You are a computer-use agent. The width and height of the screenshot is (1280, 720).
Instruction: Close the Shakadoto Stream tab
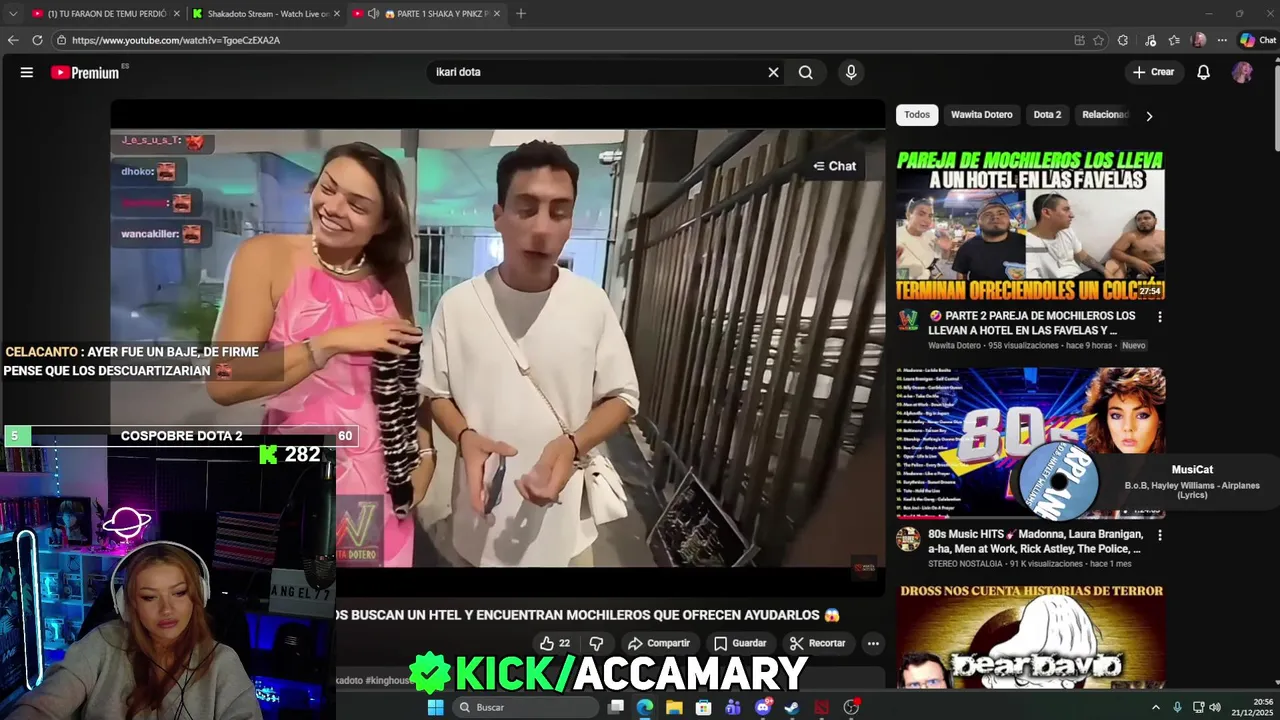pos(336,14)
